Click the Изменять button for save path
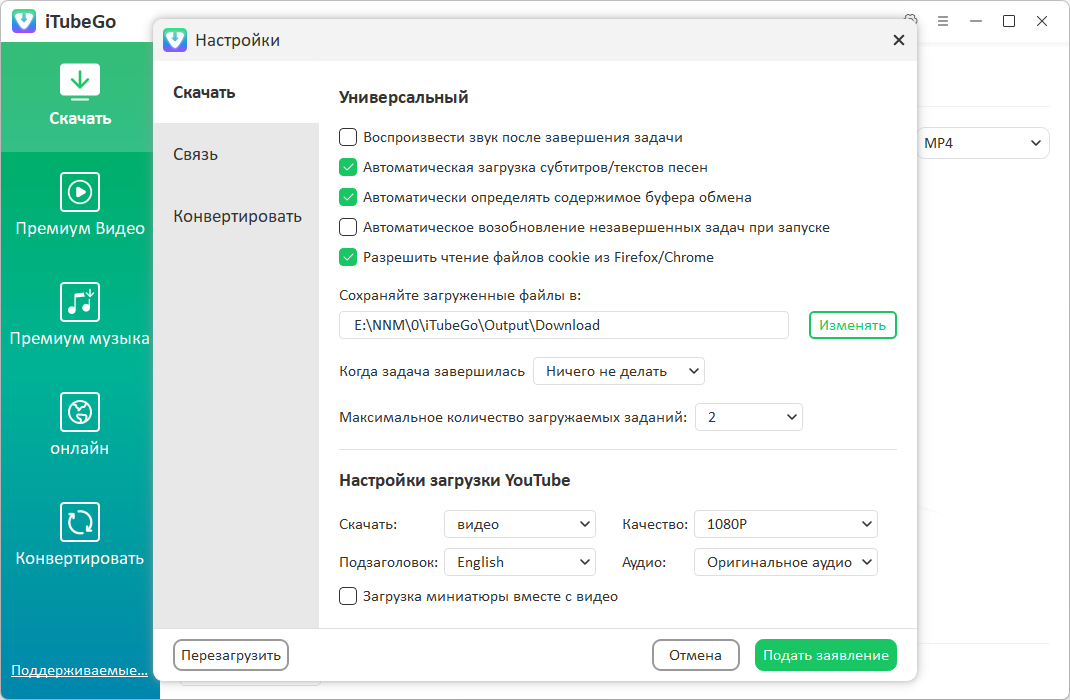This screenshot has width=1070, height=700. [852, 325]
